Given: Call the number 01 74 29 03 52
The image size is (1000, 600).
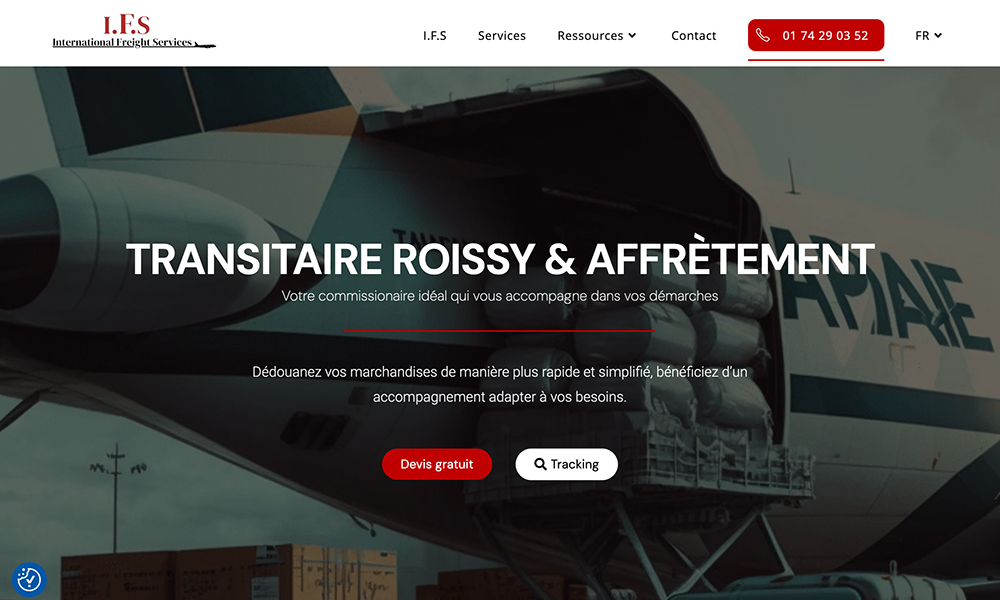Looking at the screenshot, I should [x=816, y=35].
